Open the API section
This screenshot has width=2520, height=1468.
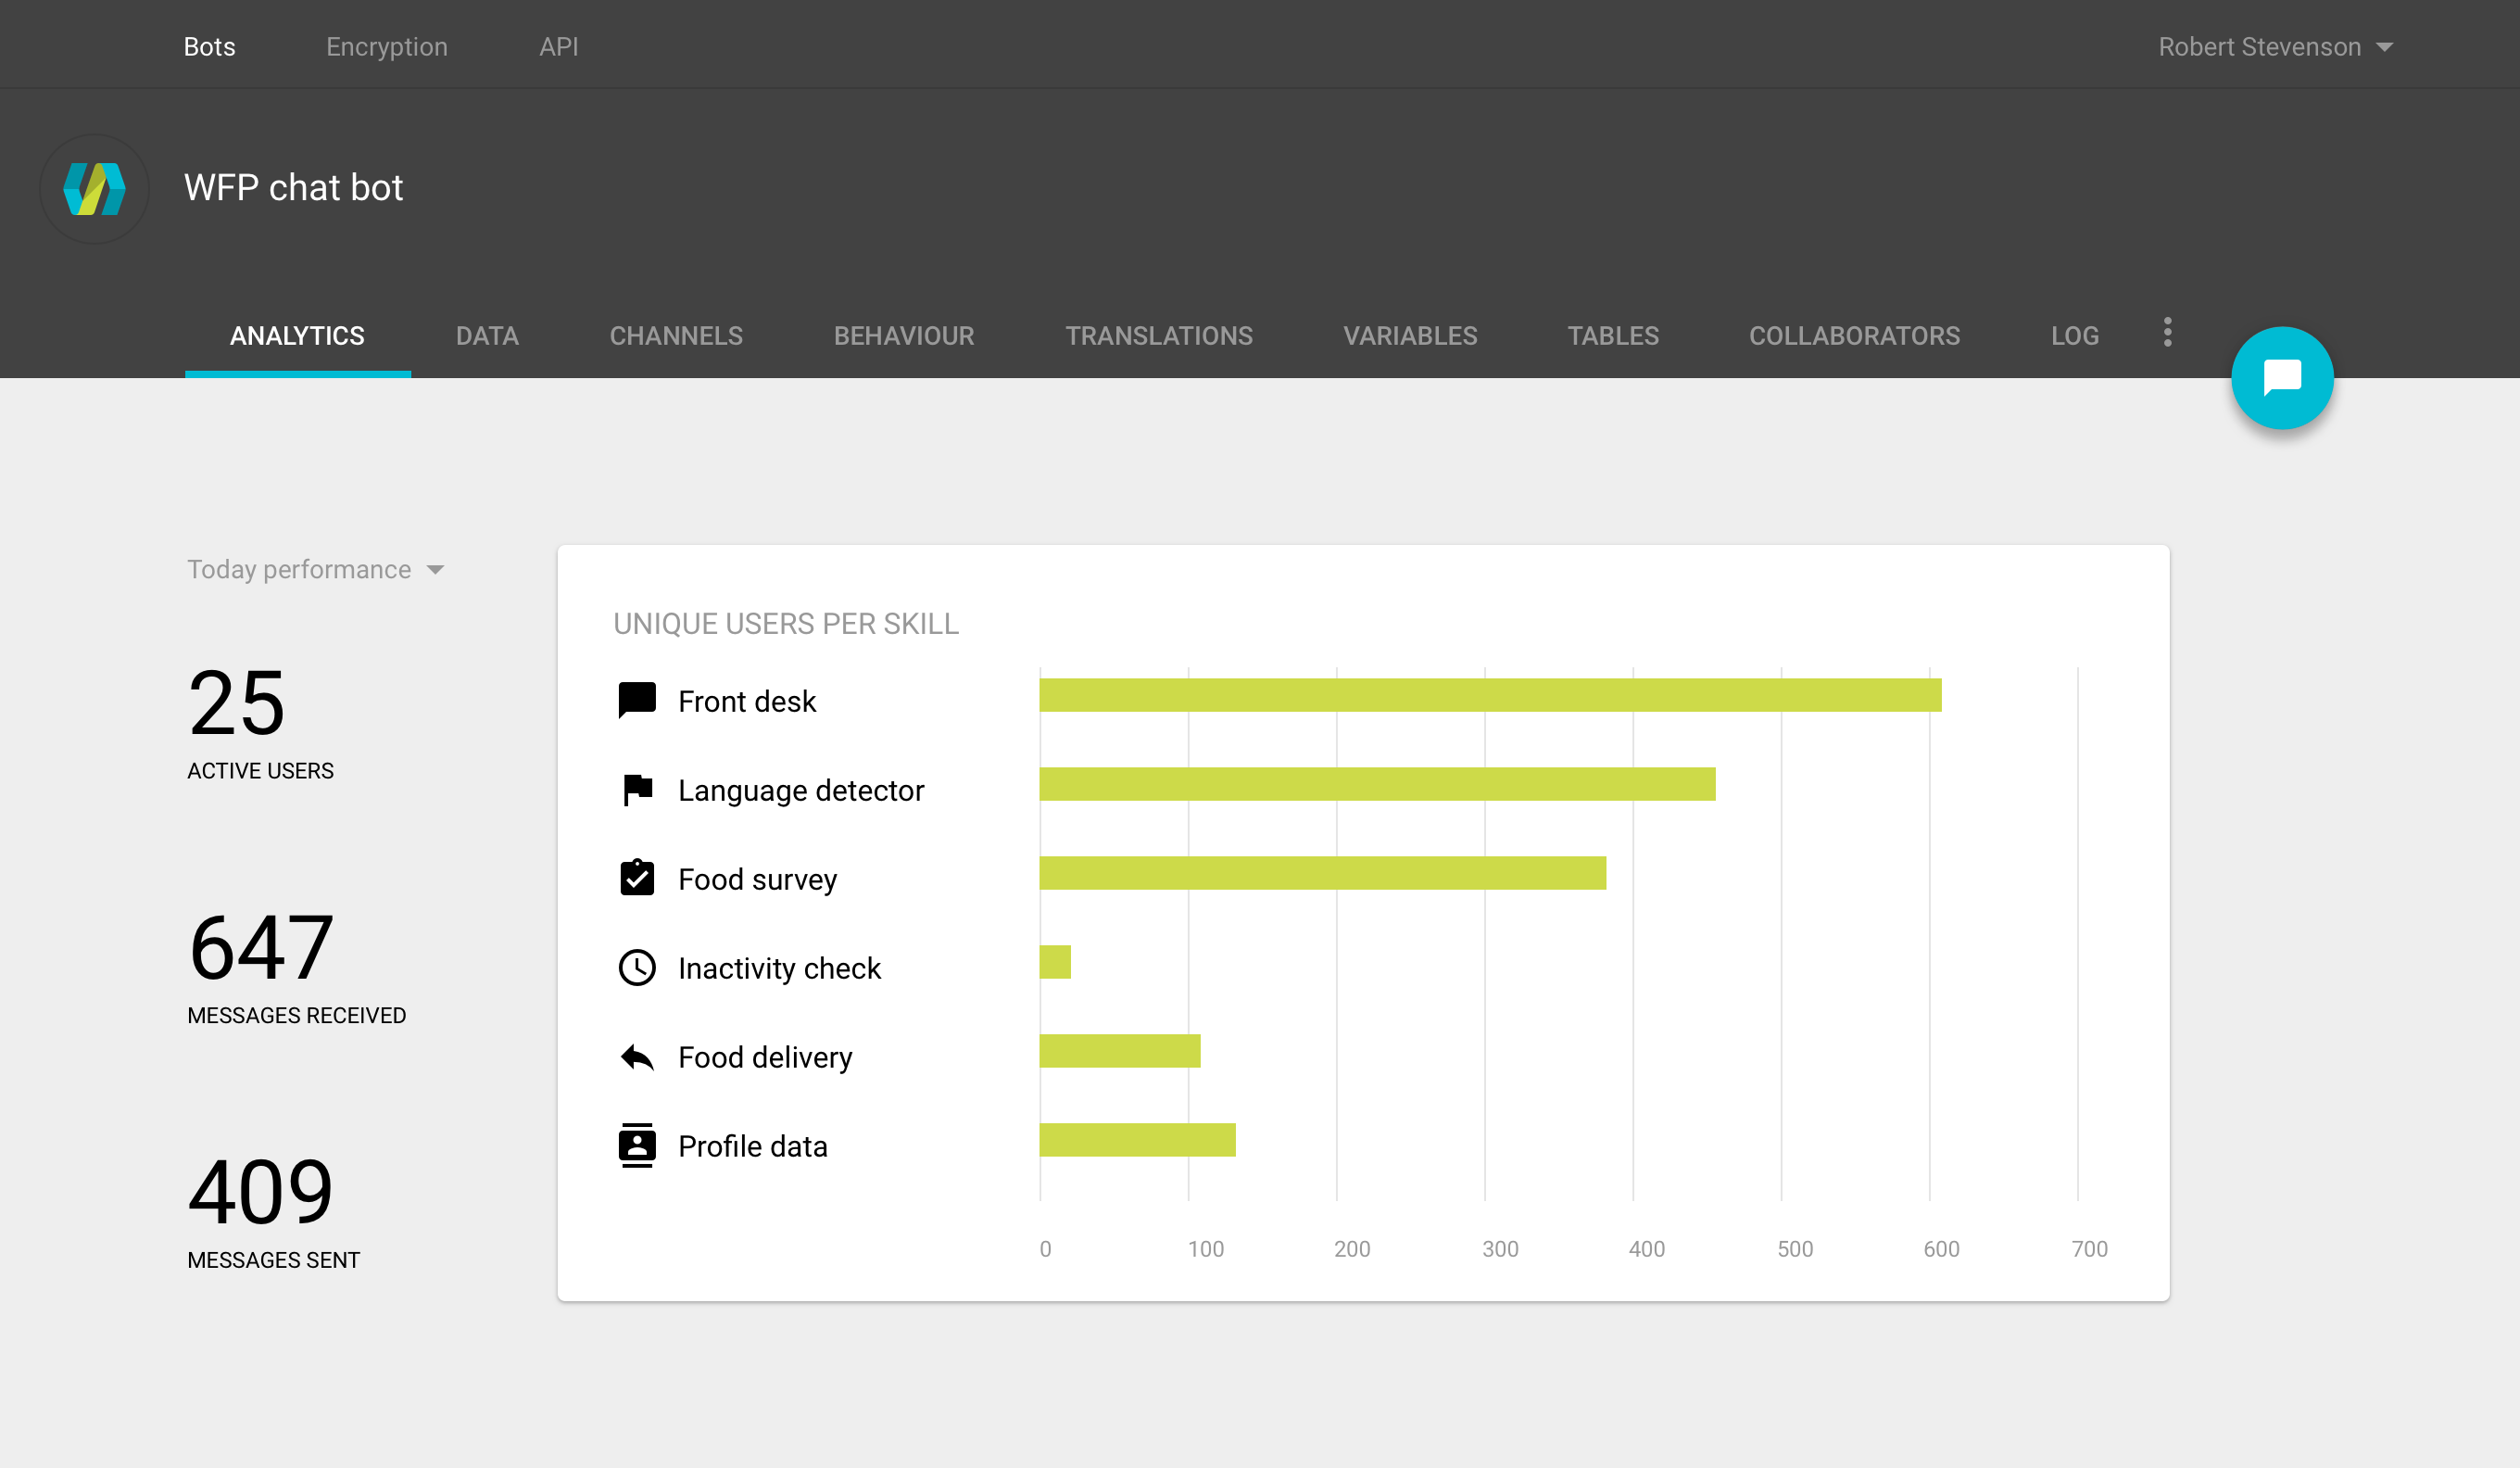(558, 47)
